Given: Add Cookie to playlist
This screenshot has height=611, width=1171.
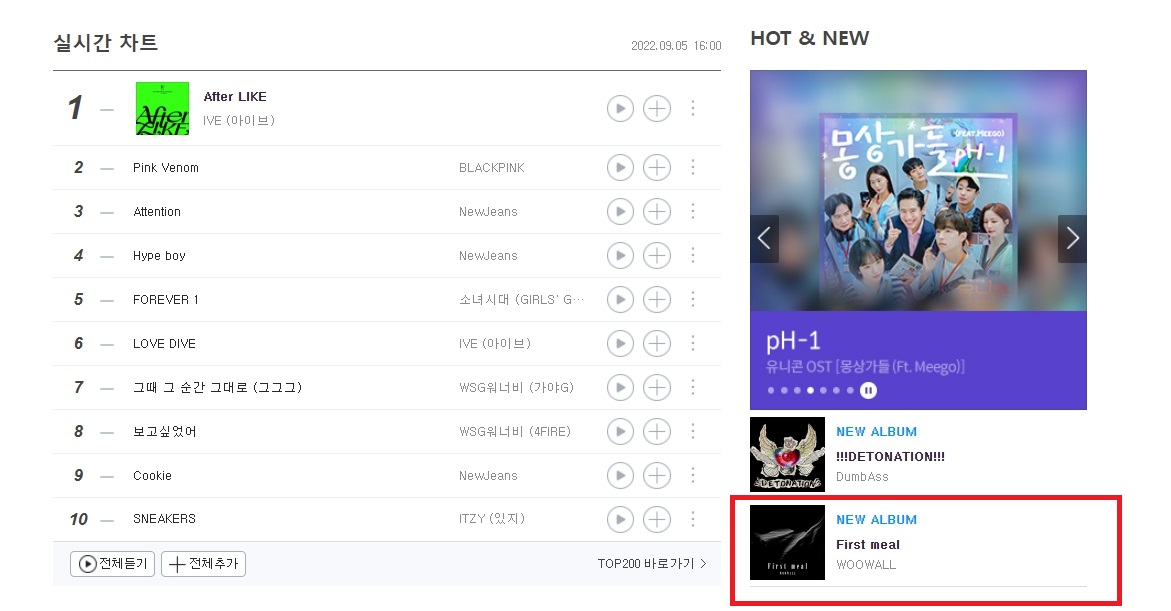Looking at the screenshot, I should [x=656, y=475].
